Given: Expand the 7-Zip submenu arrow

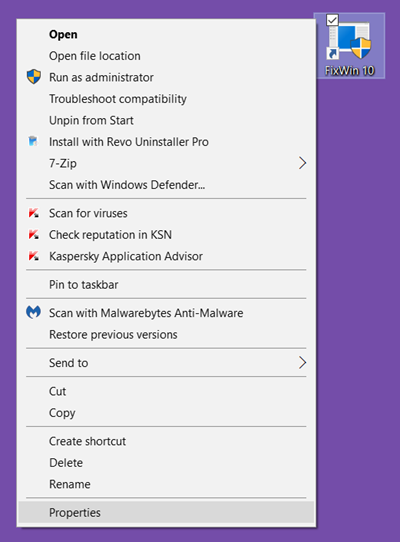Looking at the screenshot, I should (303, 163).
